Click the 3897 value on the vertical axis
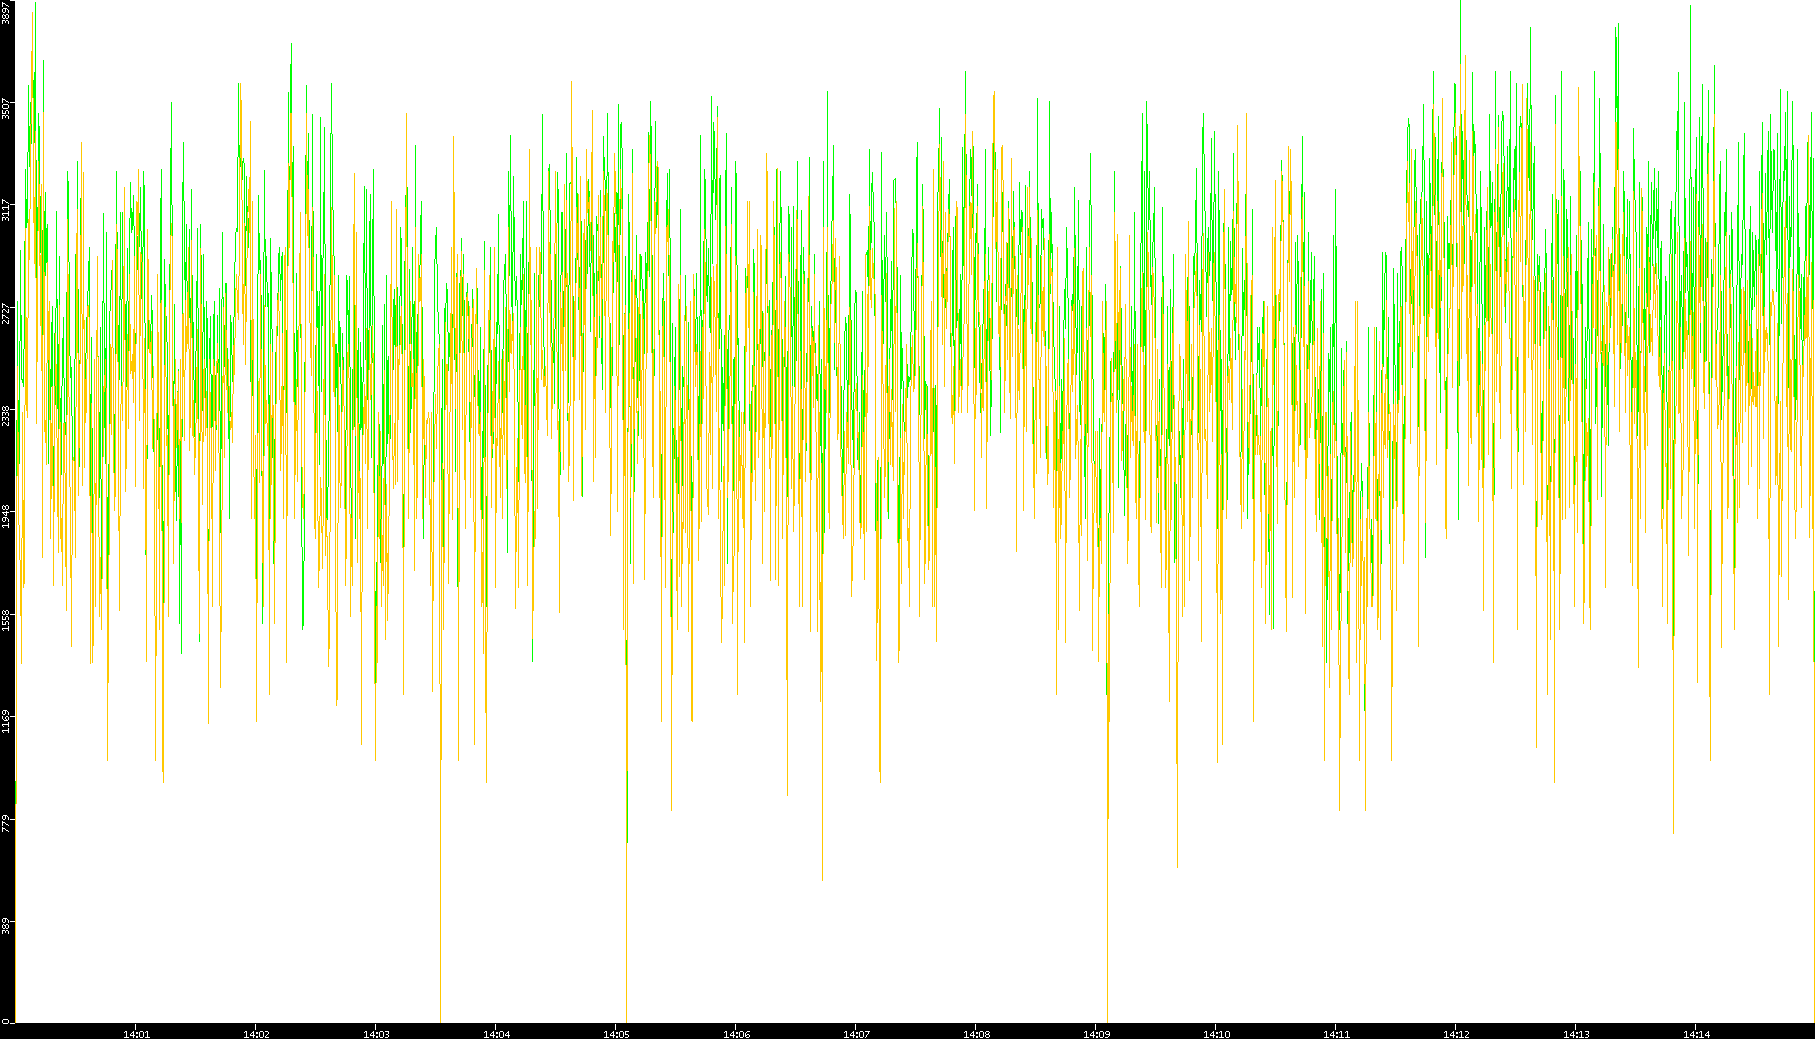 click(7, 12)
